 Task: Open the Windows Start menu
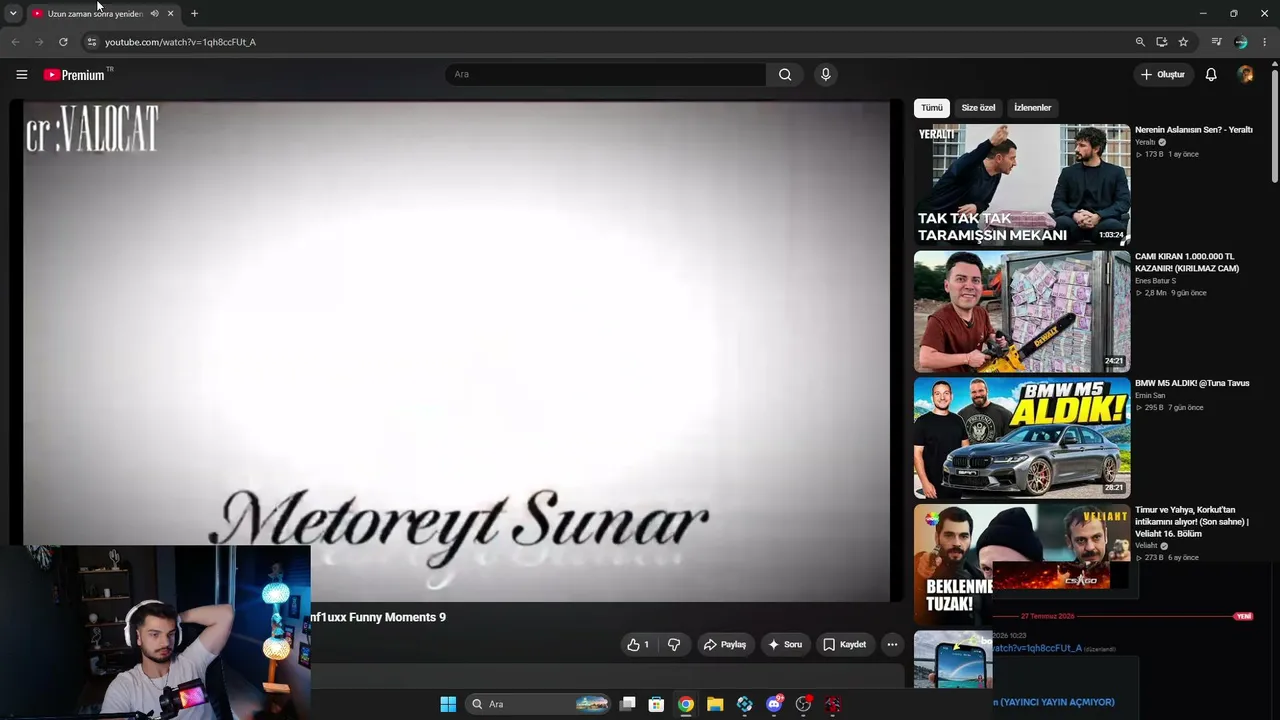point(448,704)
